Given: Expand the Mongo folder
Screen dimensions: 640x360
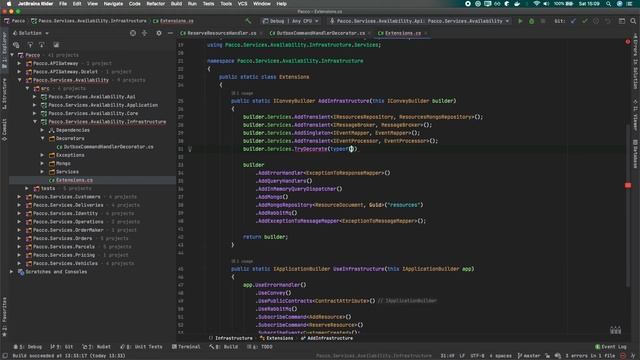Looking at the screenshot, I should [42, 163].
